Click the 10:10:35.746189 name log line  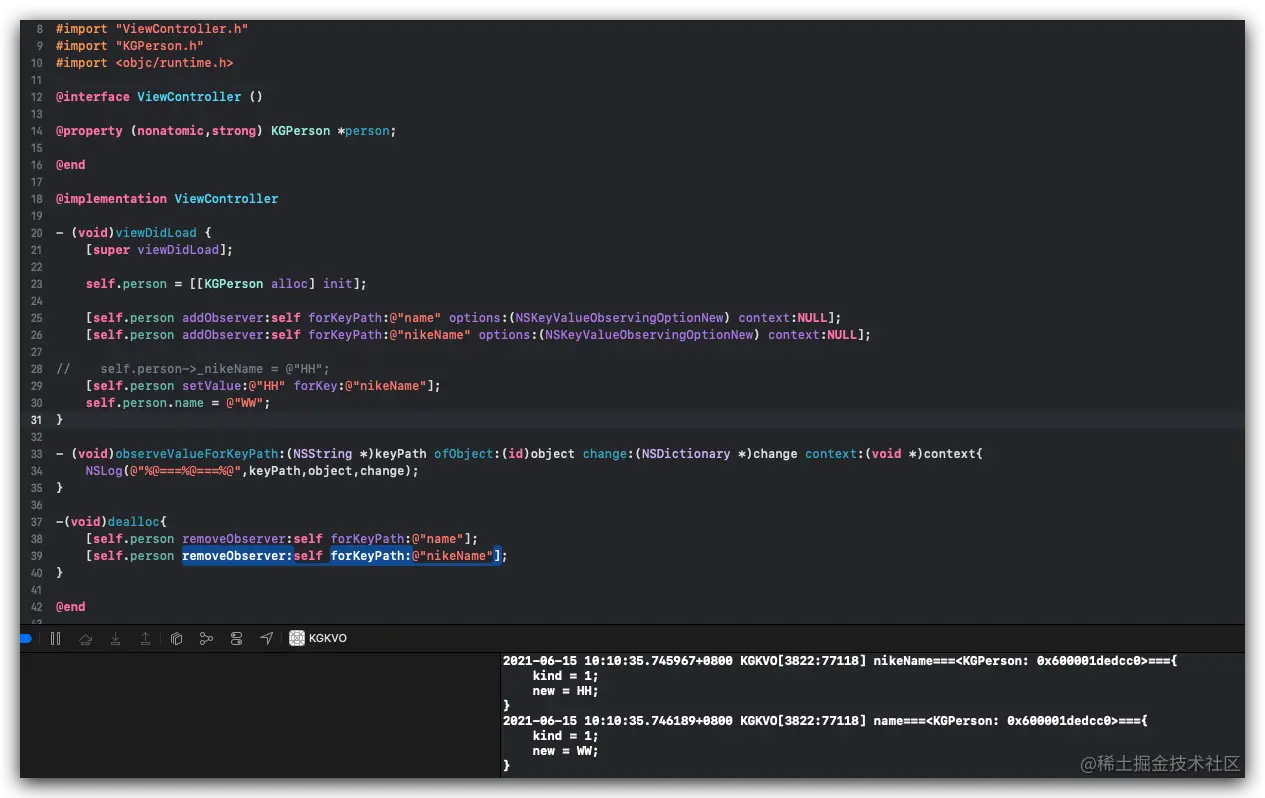click(825, 721)
